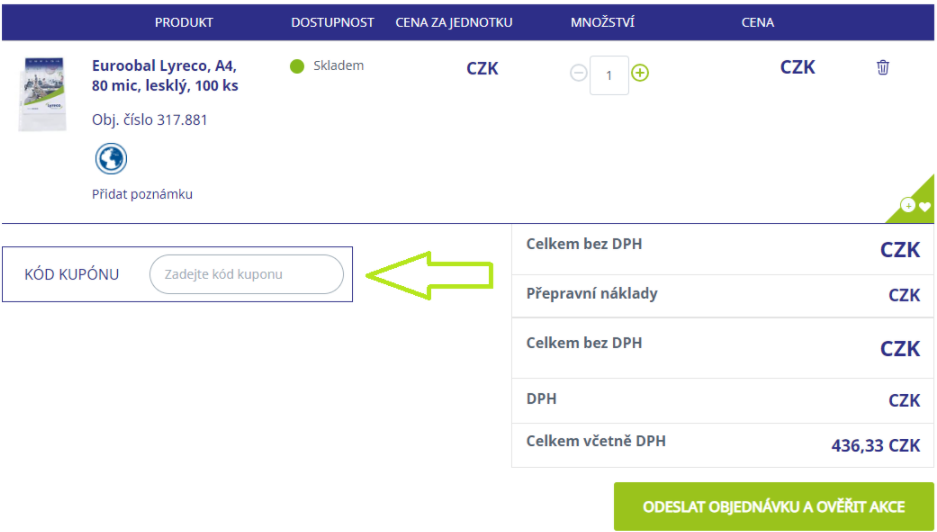Click the Přidat poznámku link
Viewport: 937px width, 532px height.
pyautogui.click(x=142, y=194)
